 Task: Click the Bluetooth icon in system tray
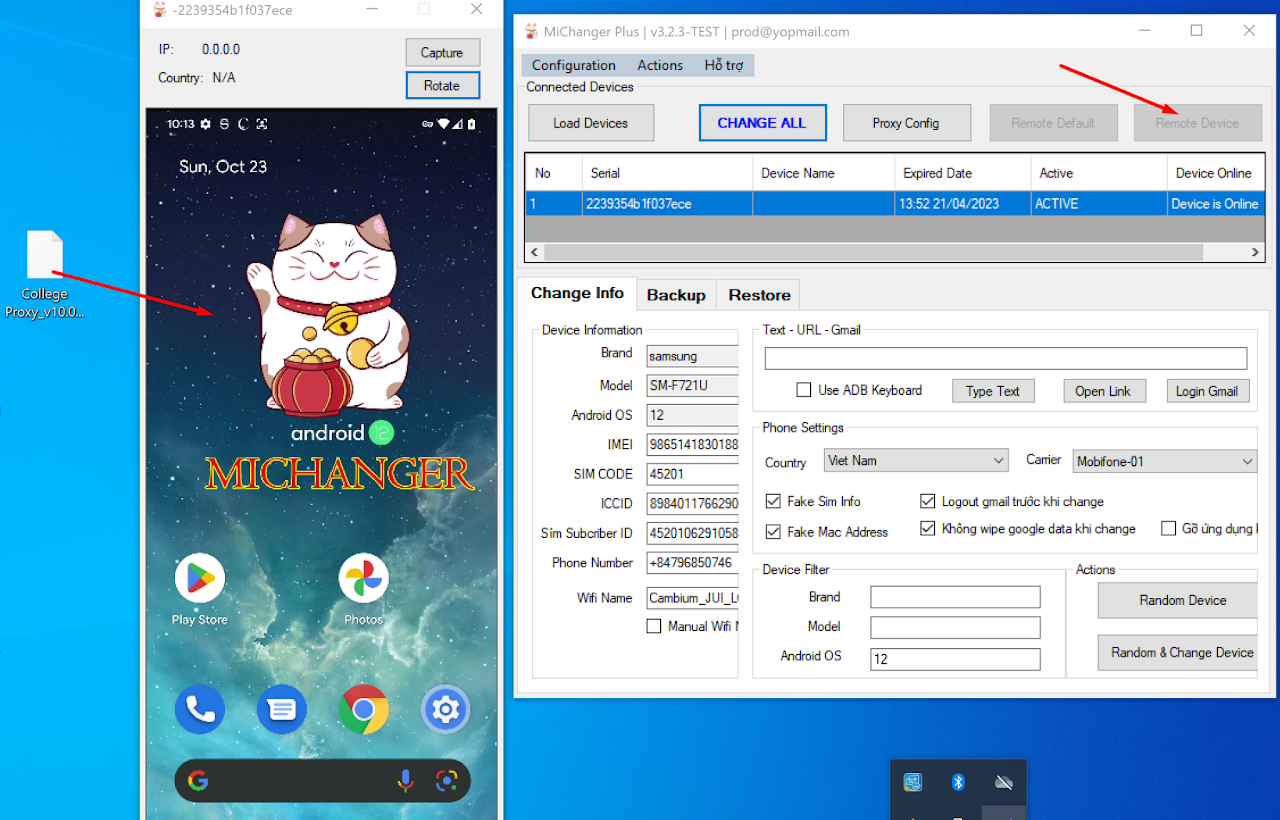click(x=958, y=782)
